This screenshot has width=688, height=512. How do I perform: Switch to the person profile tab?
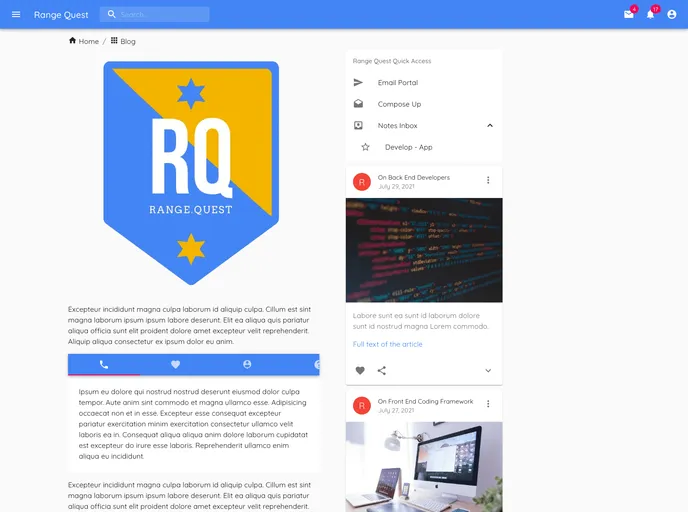247,365
